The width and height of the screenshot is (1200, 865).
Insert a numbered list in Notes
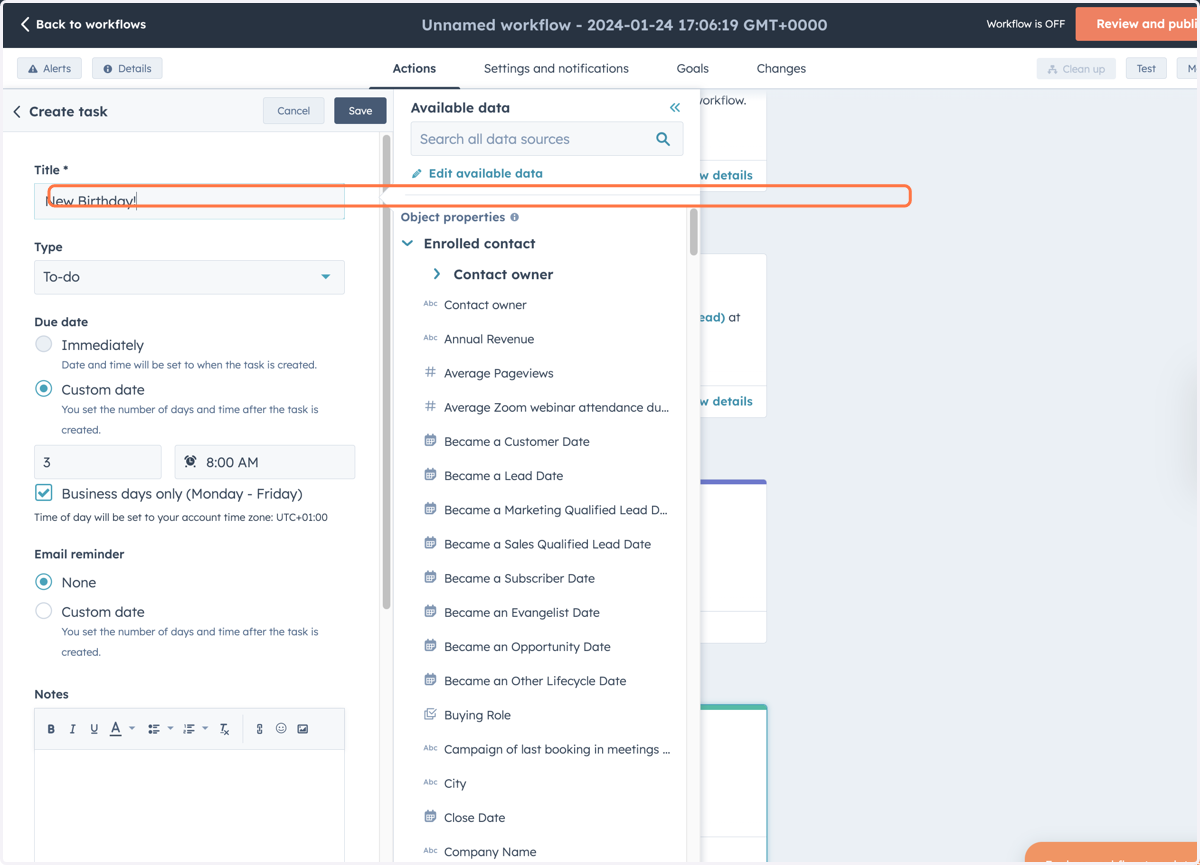(x=189, y=729)
